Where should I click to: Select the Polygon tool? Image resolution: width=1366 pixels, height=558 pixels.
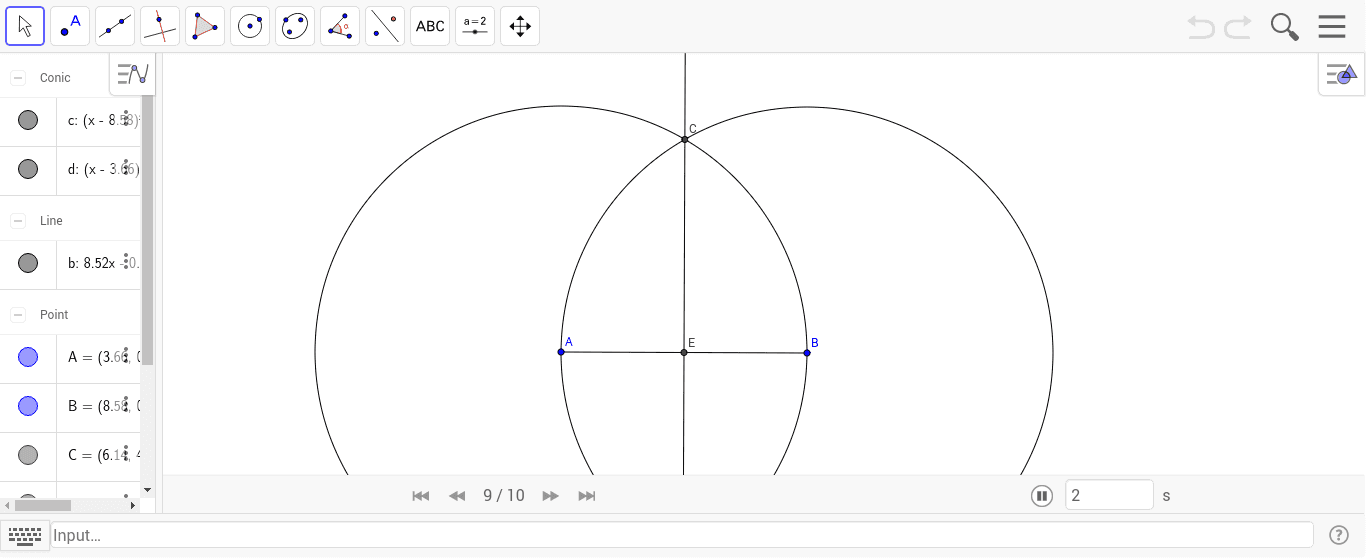205,26
